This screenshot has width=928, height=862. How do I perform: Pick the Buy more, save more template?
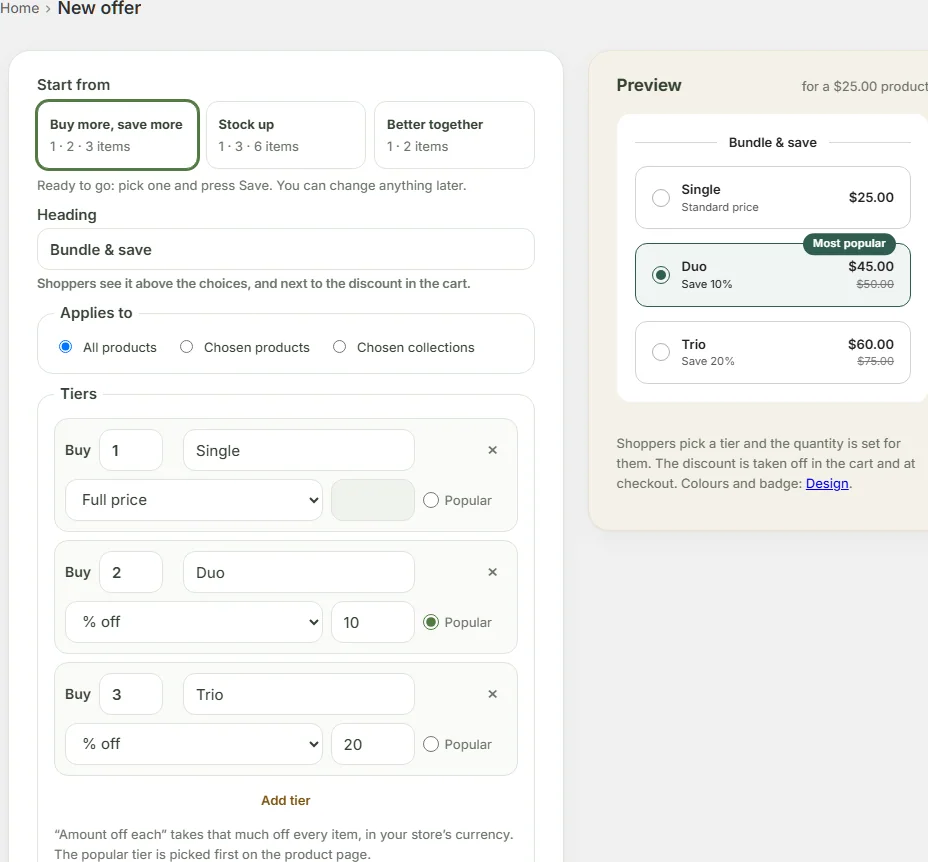tap(117, 135)
